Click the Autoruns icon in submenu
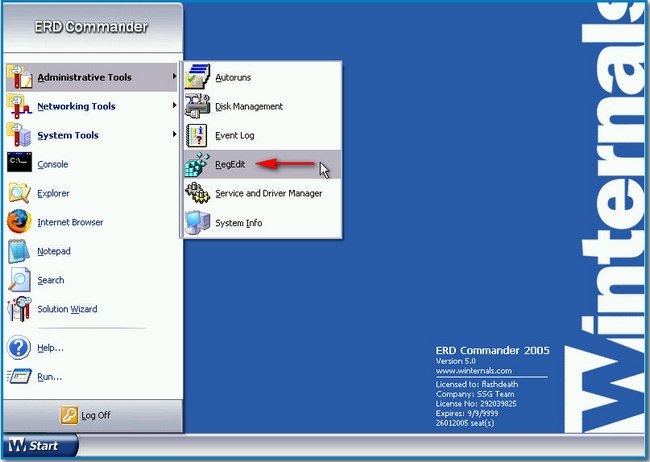Viewport: 650px width, 462px height. [x=197, y=78]
